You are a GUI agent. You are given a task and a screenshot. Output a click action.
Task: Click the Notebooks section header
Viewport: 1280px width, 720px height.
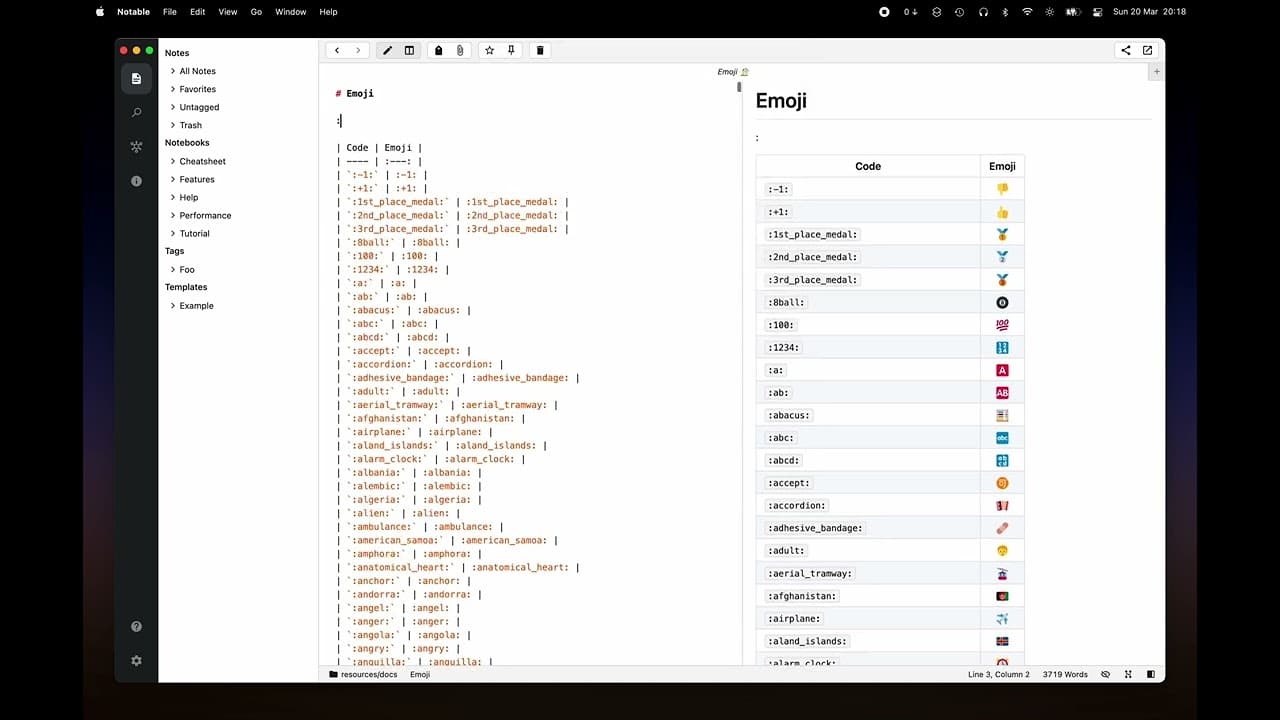coord(187,143)
